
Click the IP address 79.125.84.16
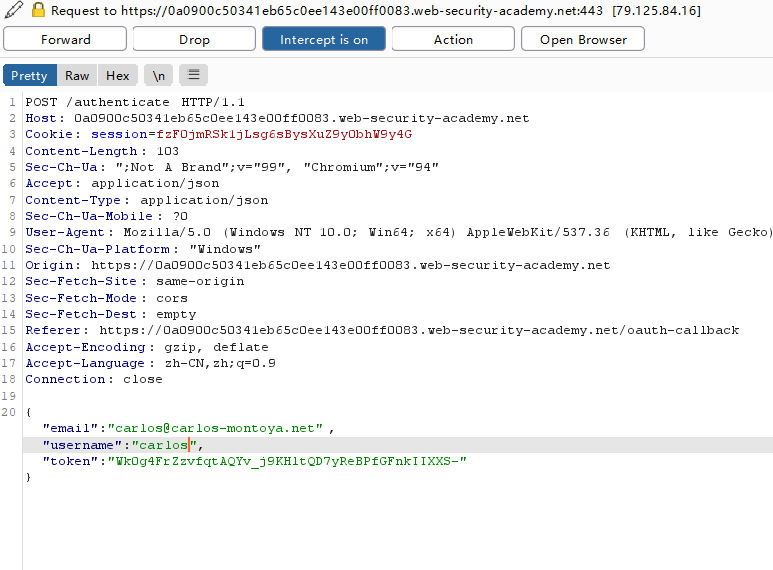click(656, 10)
